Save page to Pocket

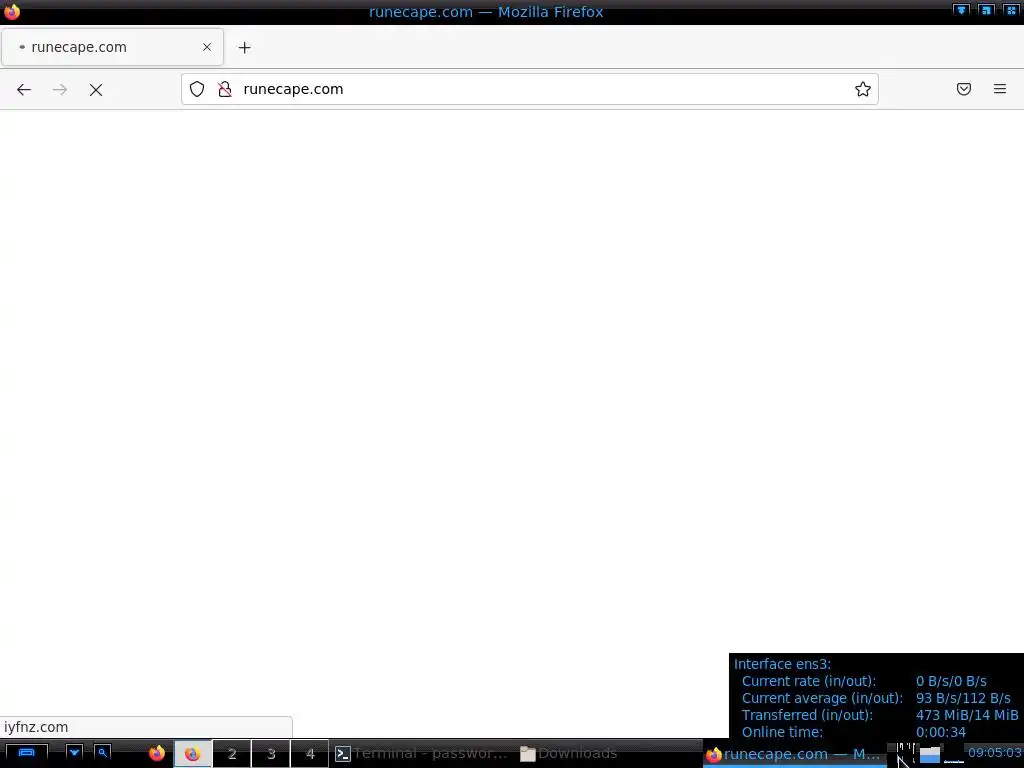[964, 89]
